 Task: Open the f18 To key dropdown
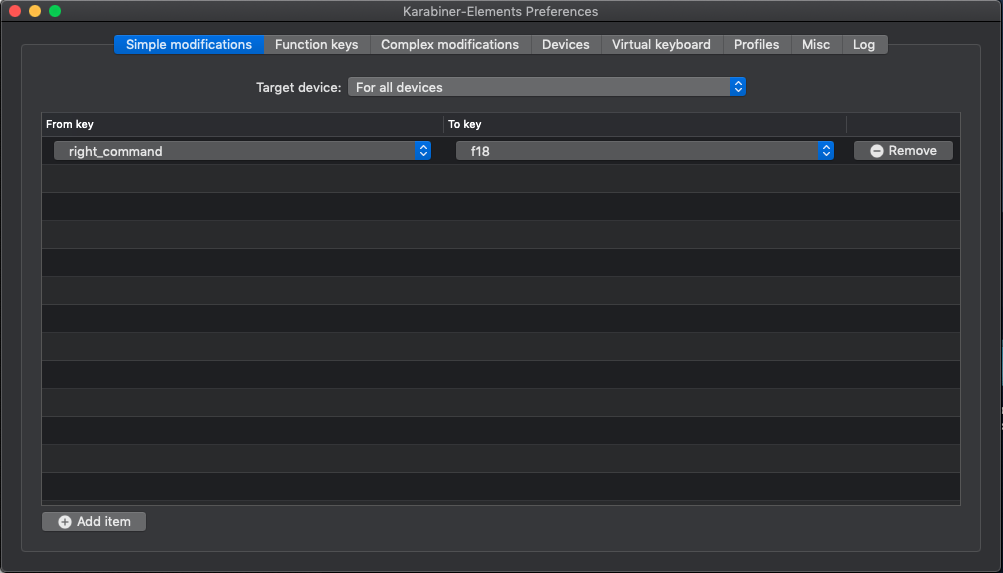[x=645, y=151]
